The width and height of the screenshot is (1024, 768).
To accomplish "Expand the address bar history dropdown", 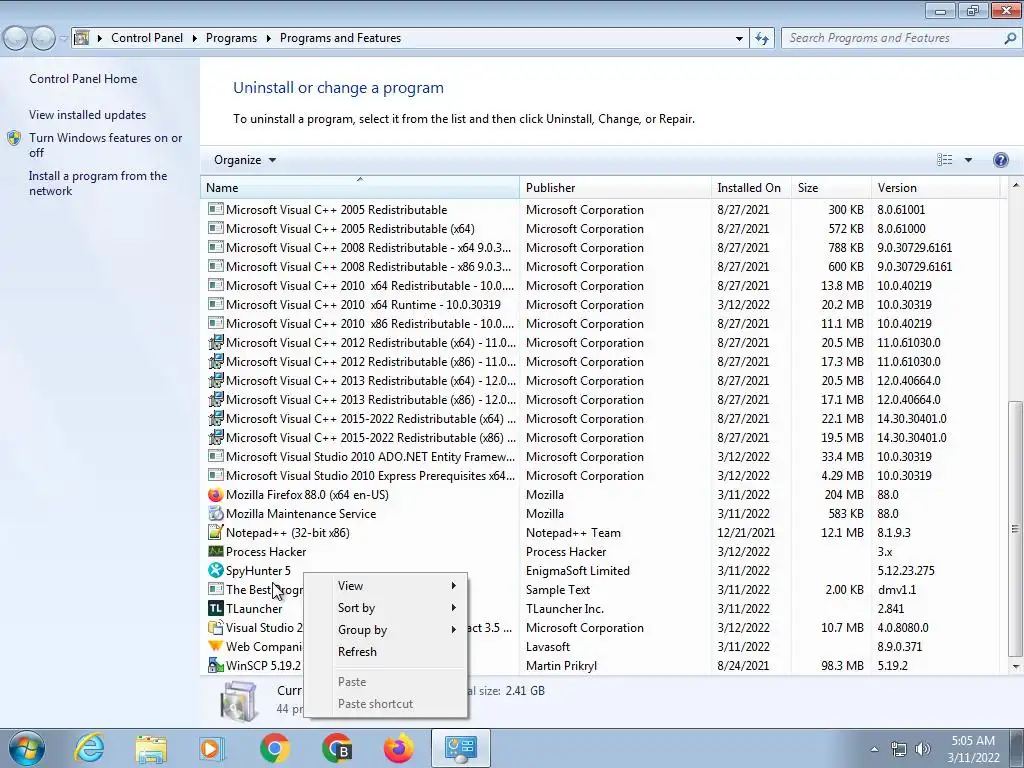I will click(x=739, y=39).
